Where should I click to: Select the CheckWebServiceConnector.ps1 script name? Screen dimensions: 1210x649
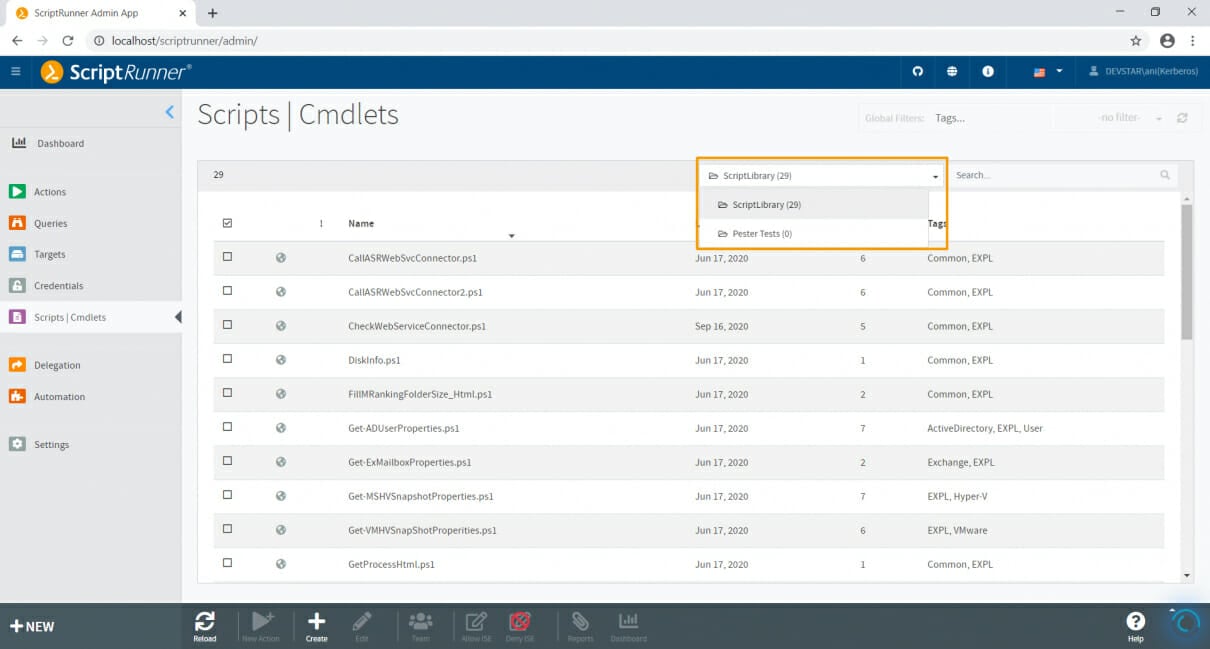point(417,326)
